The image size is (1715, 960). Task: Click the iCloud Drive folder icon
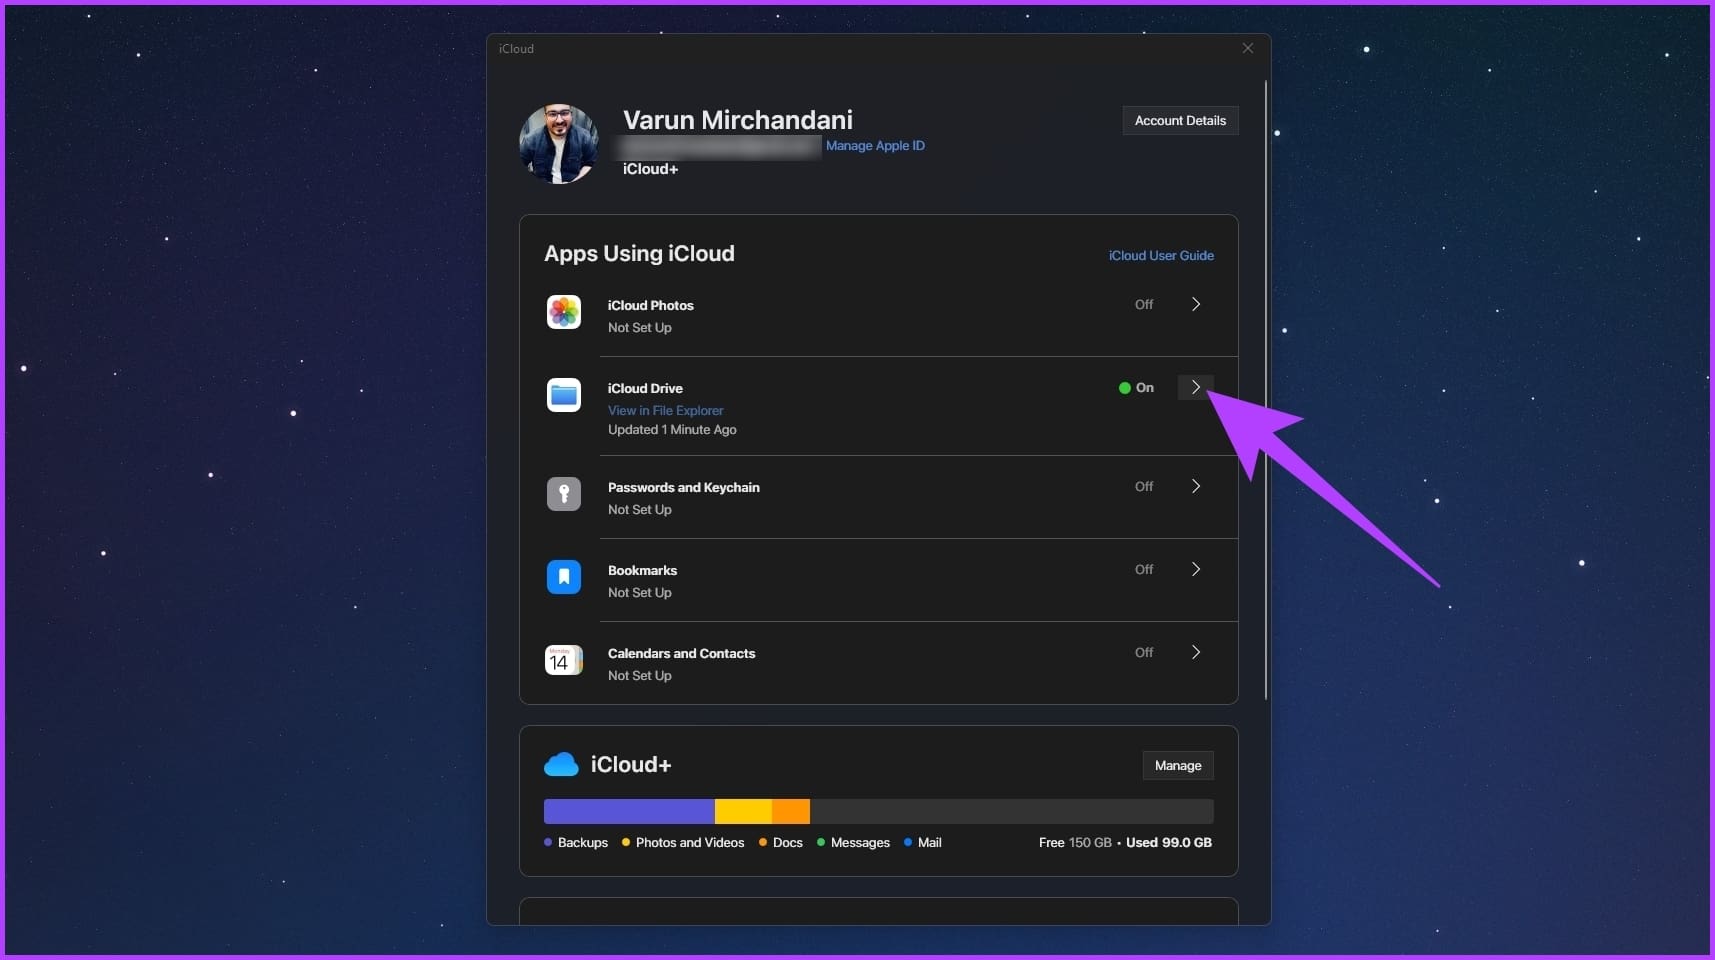click(x=564, y=396)
